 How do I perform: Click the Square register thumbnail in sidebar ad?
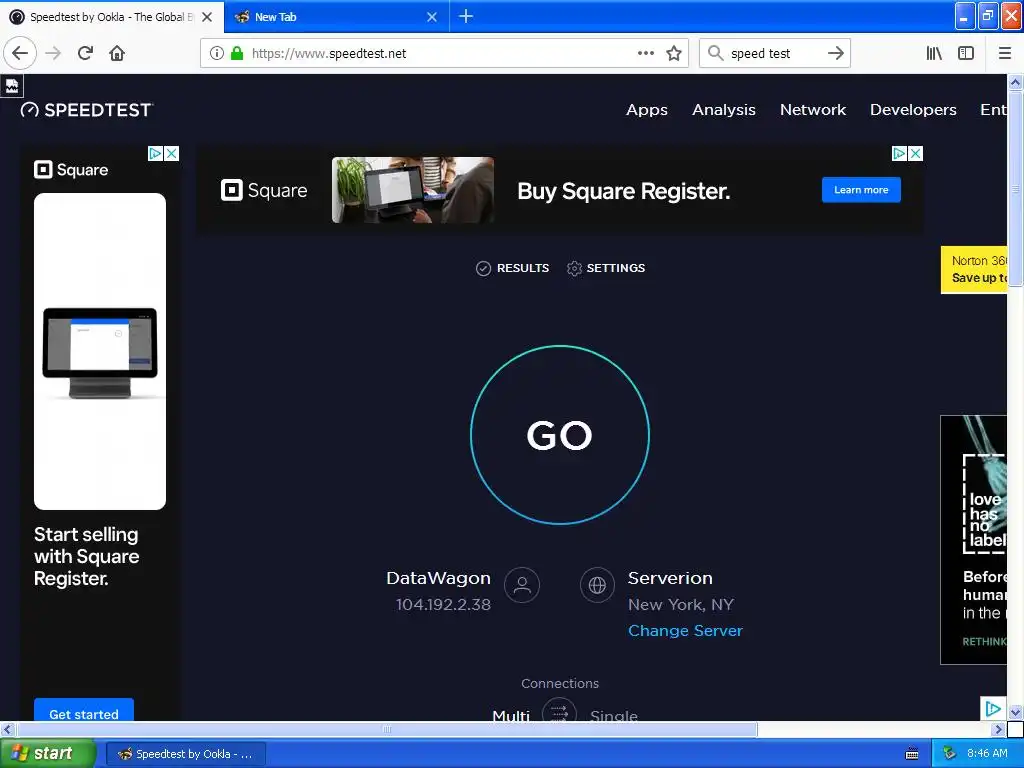100,351
